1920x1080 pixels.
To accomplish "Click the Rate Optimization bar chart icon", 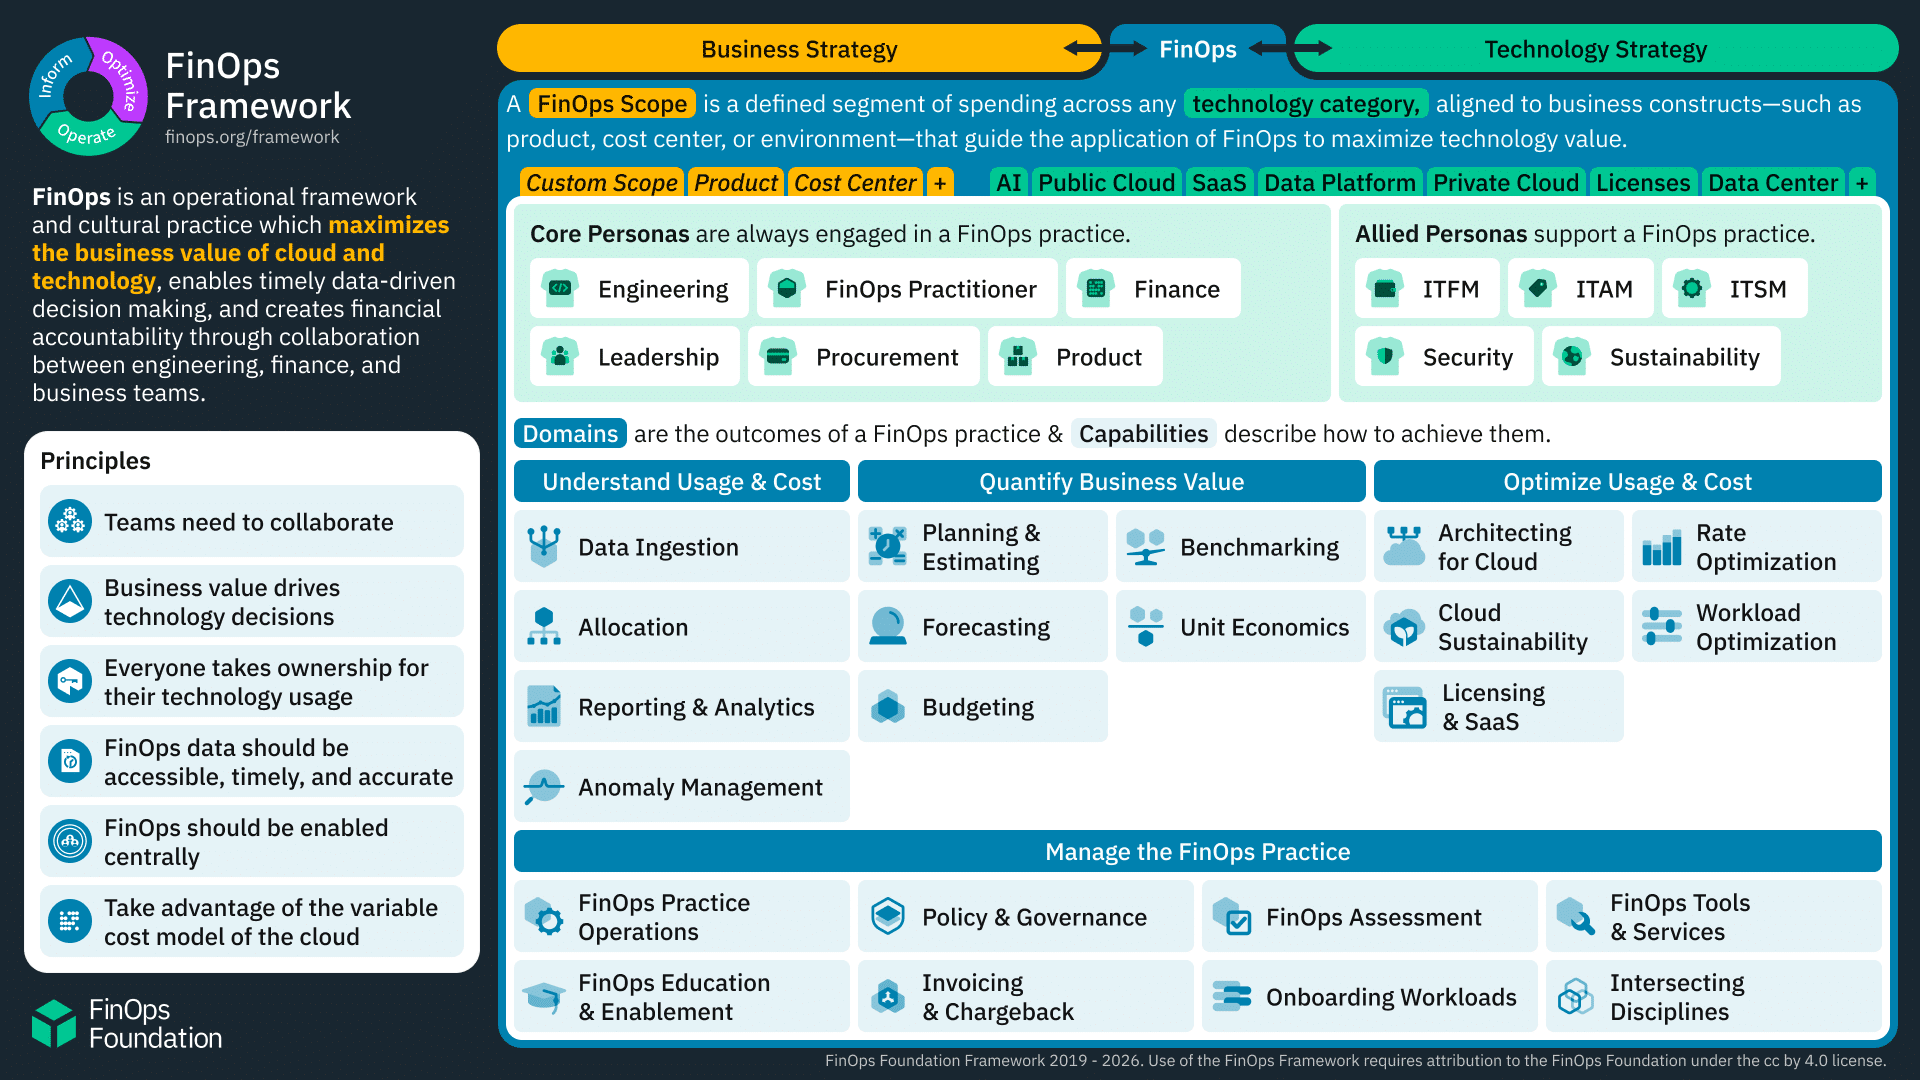I will (x=1661, y=547).
